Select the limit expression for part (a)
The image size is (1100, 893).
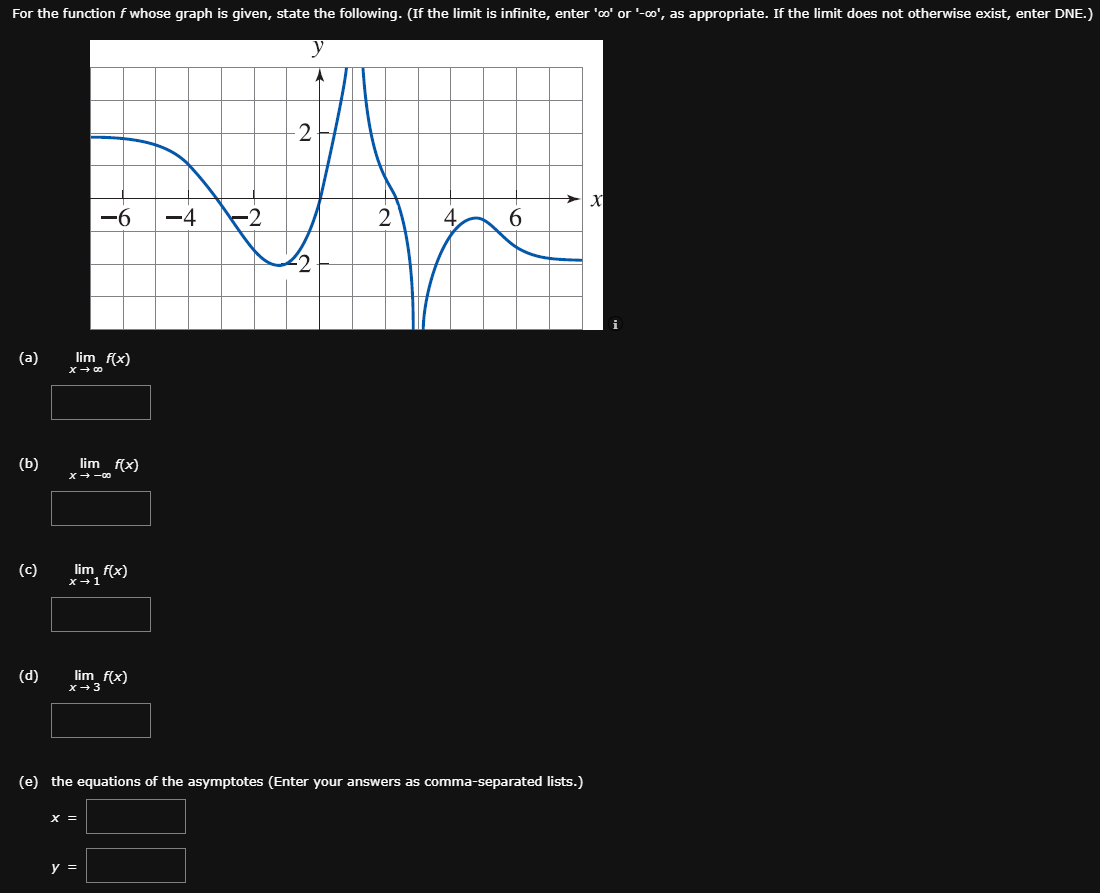pos(98,361)
